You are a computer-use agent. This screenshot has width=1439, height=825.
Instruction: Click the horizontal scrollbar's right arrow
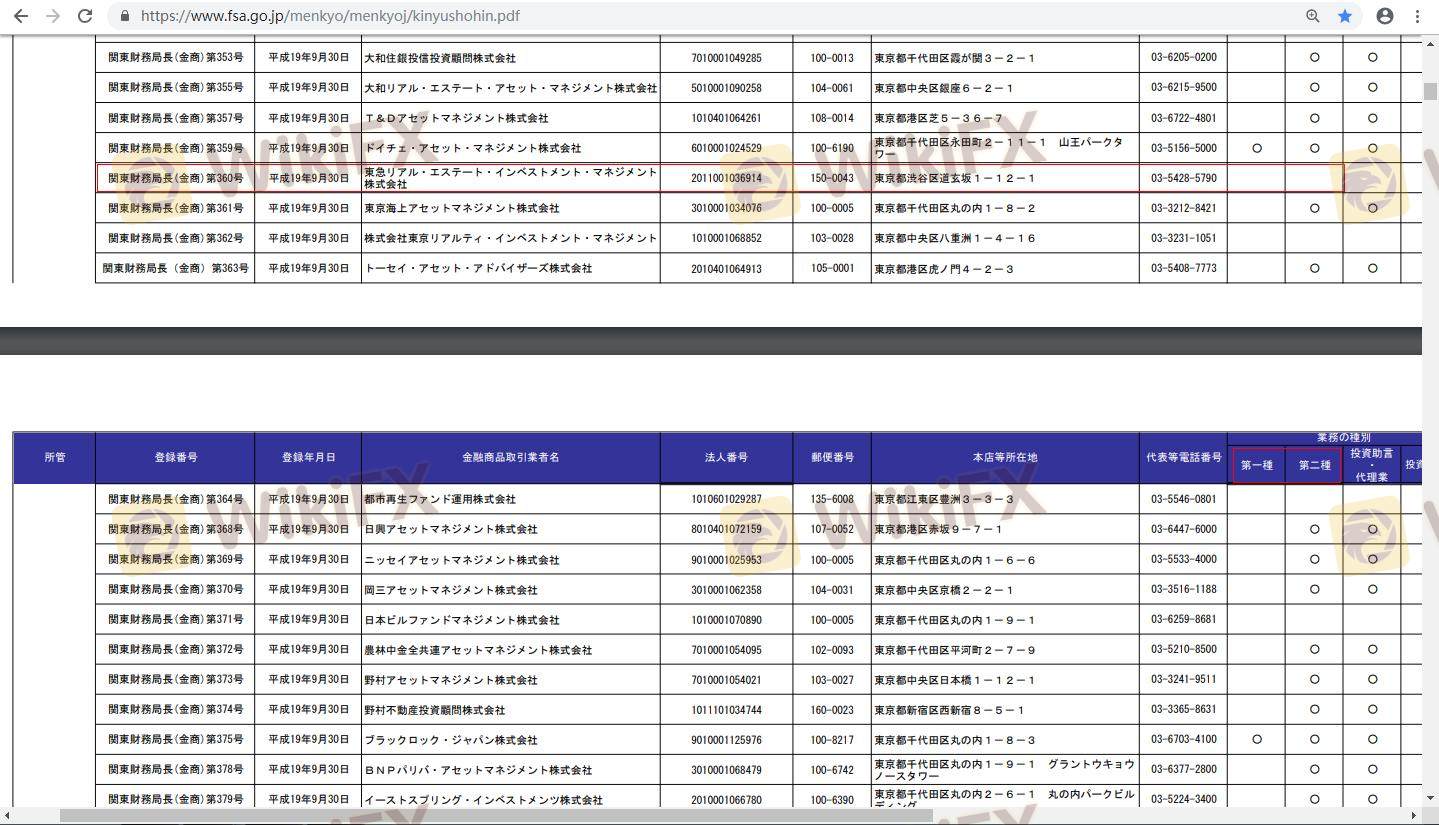[1414, 816]
